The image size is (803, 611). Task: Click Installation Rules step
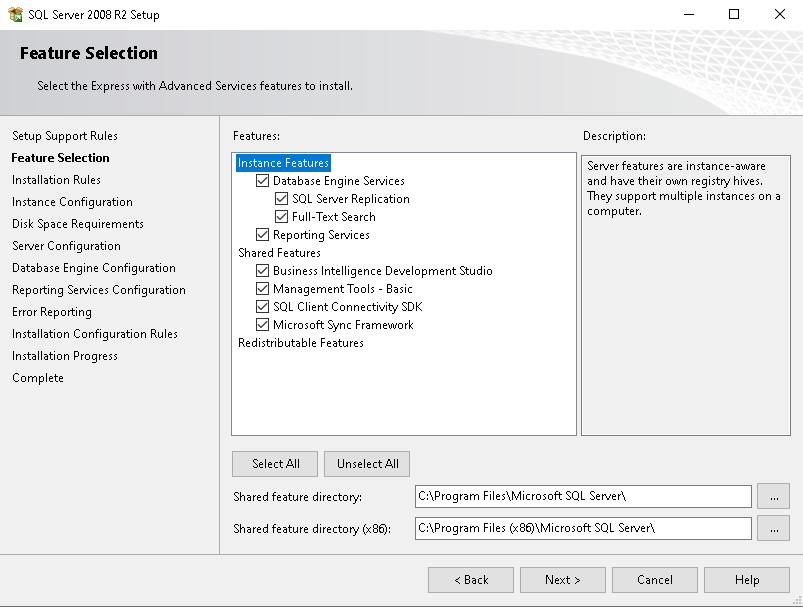pyautogui.click(x=56, y=180)
